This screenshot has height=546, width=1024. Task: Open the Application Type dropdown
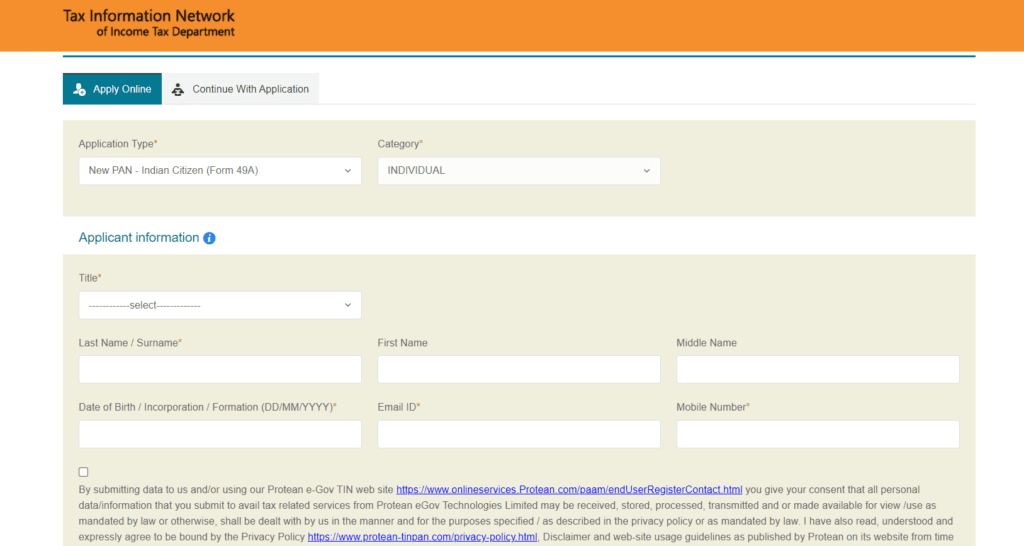(219, 171)
